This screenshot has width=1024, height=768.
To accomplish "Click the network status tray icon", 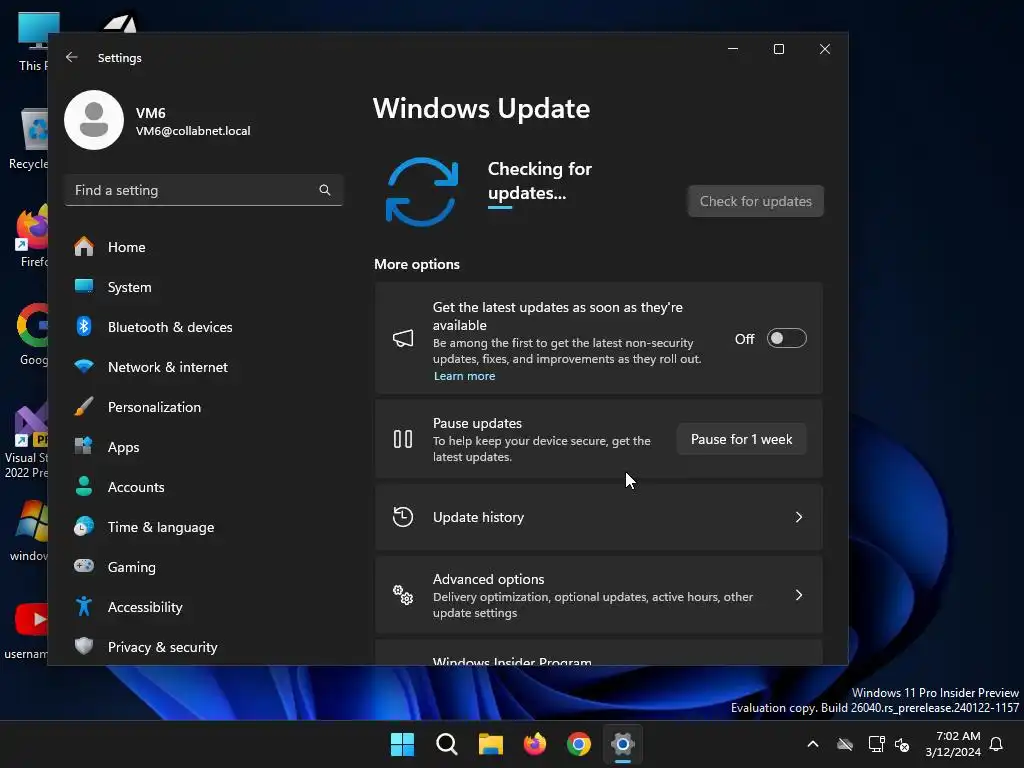I will pyautogui.click(x=876, y=744).
